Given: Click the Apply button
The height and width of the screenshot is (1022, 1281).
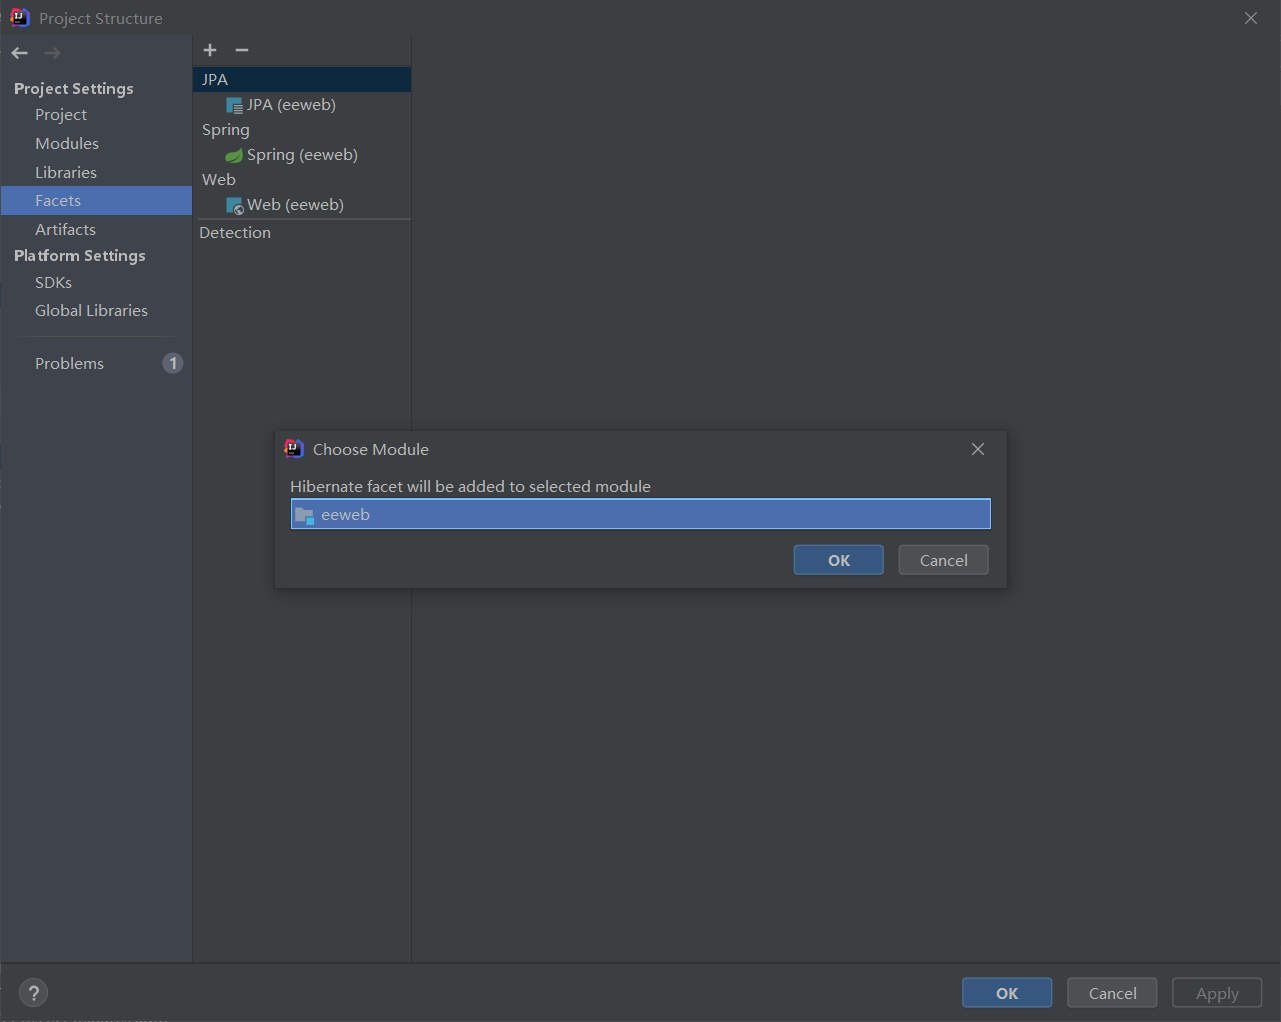Looking at the screenshot, I should click(1217, 993).
